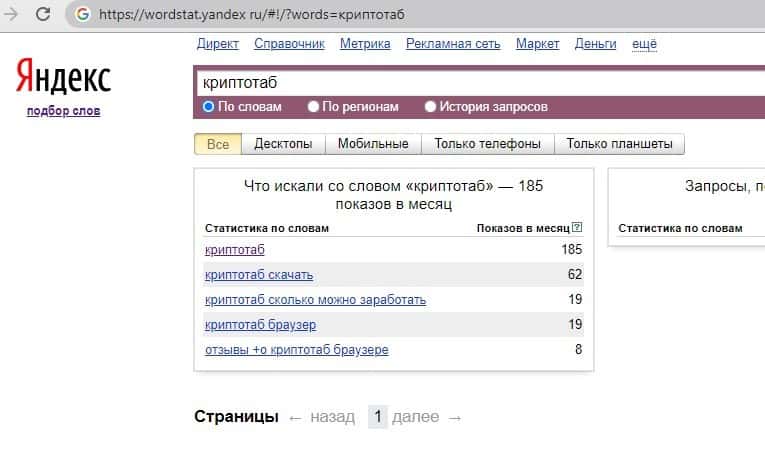Open the криптотаб keyword link
The width and height of the screenshot is (765, 471).
pos(235,250)
